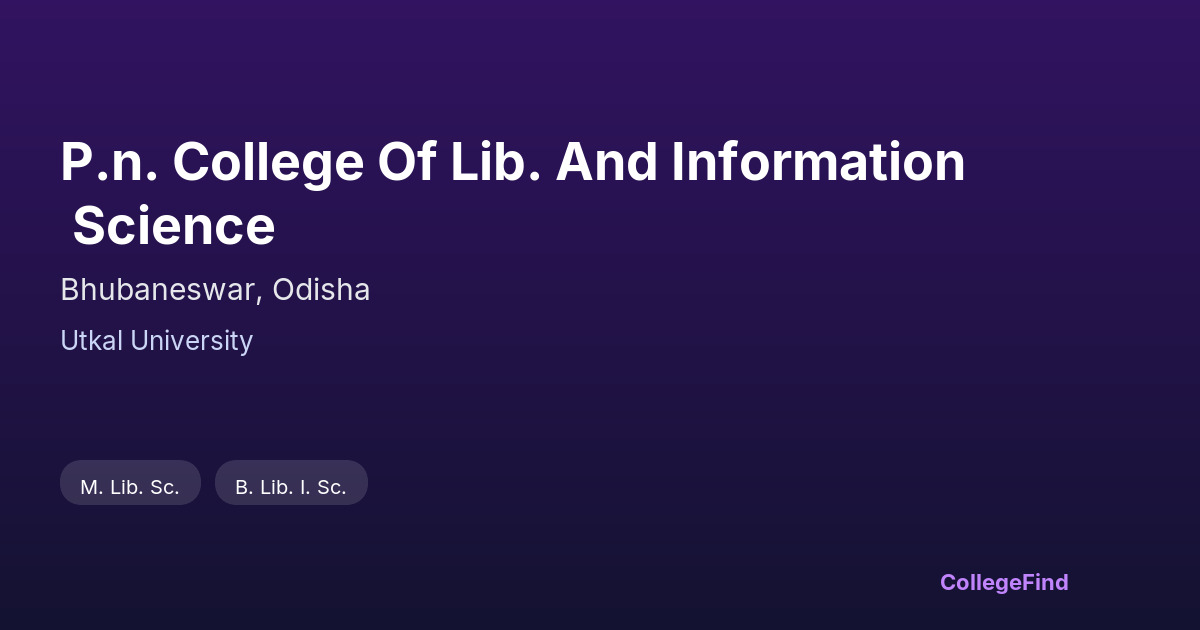Viewport: 1200px width, 630px height.
Task: Click the word "Information" in the title
Action: click(818, 163)
